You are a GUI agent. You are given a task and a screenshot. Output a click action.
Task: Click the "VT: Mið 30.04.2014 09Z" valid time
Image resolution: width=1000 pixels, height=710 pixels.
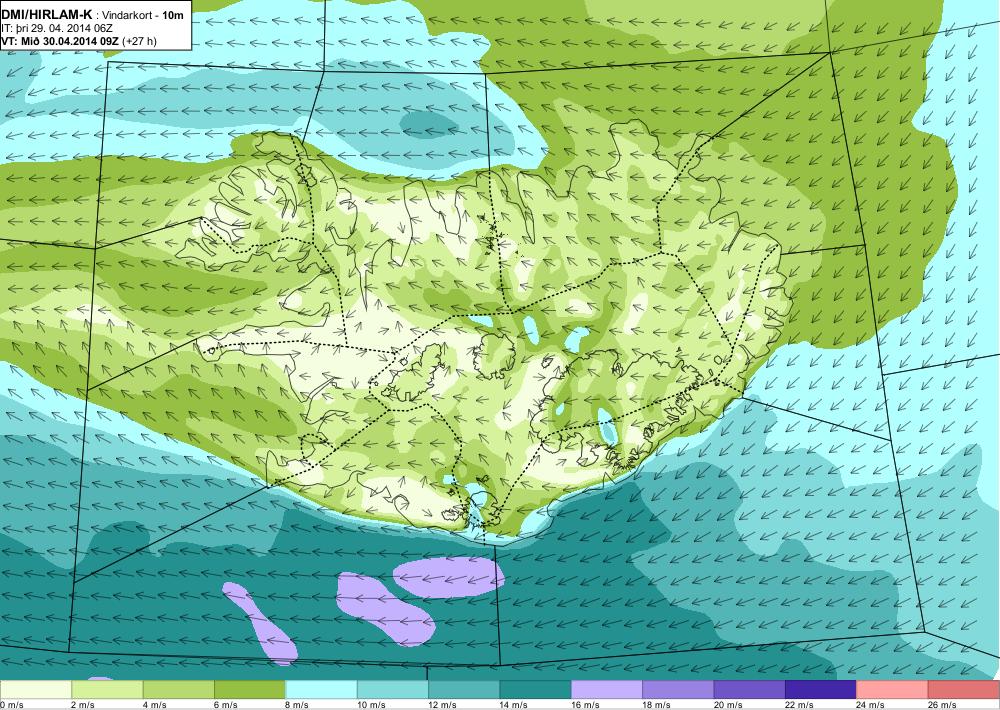click(60, 41)
